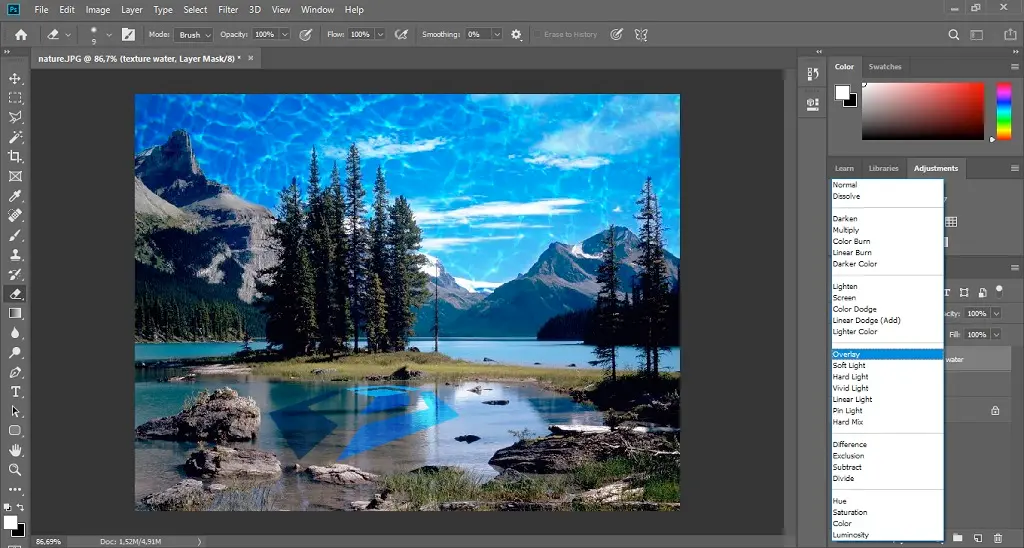
Task: Select the Rectangular Marquee tool
Action: pos(15,98)
